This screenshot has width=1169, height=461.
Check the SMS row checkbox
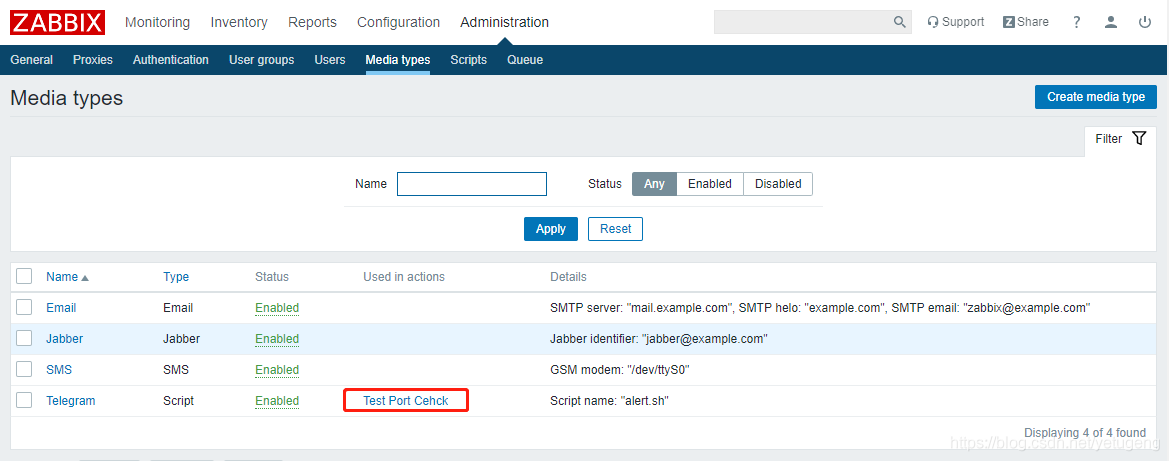[24, 369]
